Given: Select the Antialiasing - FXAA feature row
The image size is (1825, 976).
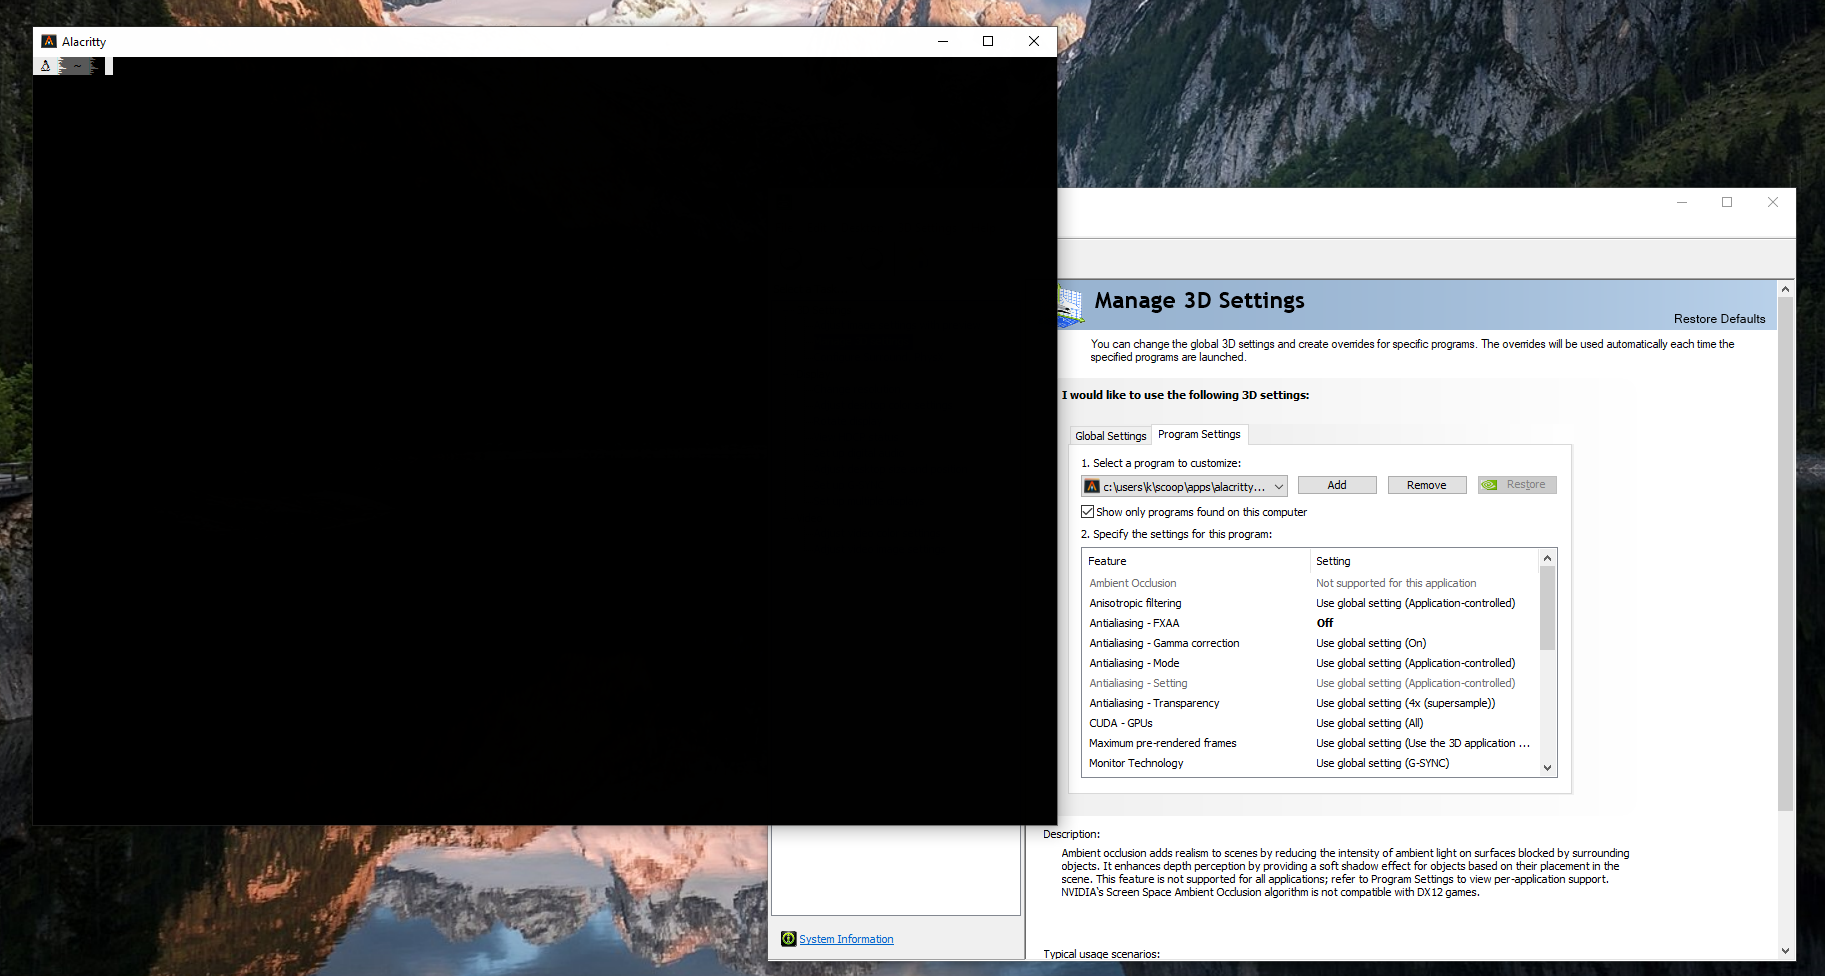Looking at the screenshot, I should [1134, 623].
